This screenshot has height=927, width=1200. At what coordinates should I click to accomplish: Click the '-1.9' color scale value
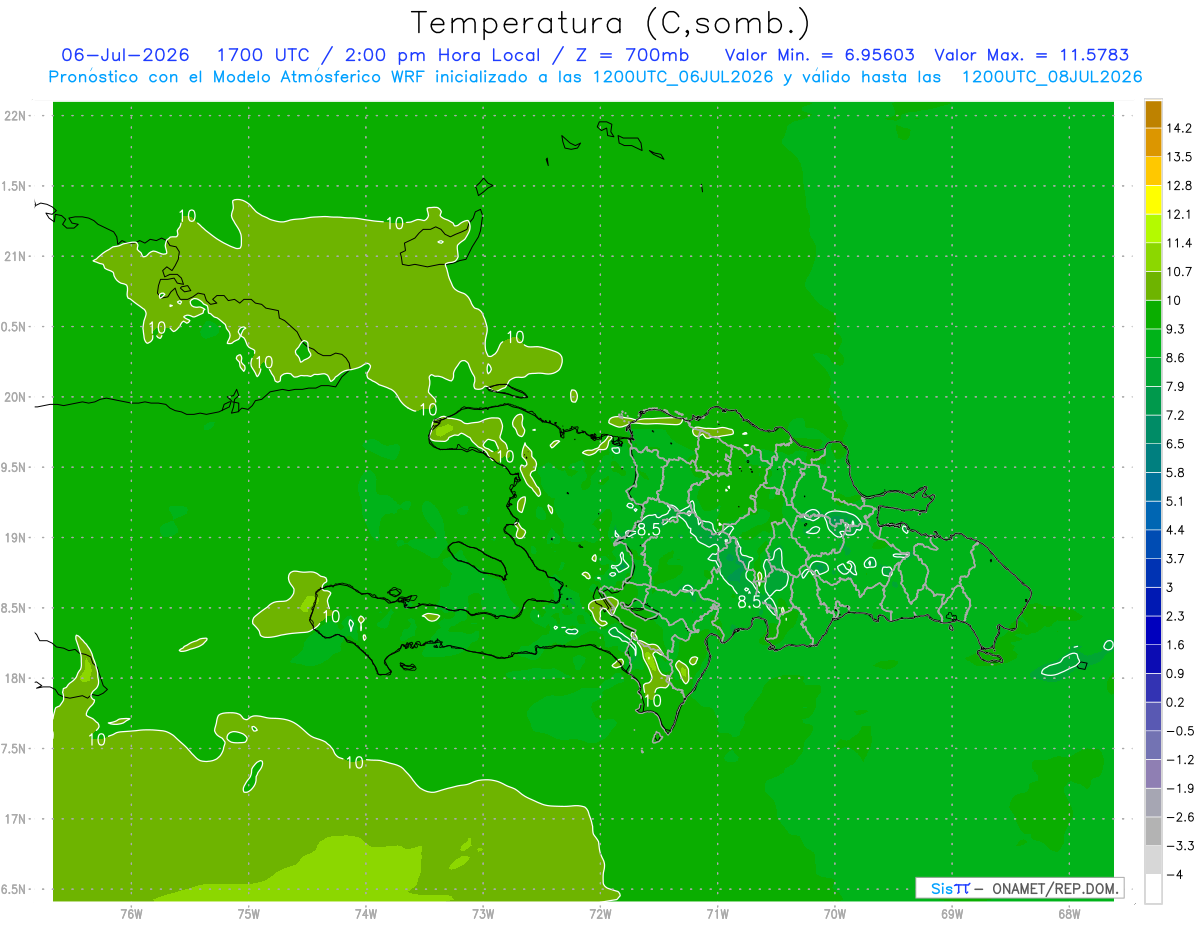pyautogui.click(x=1179, y=788)
